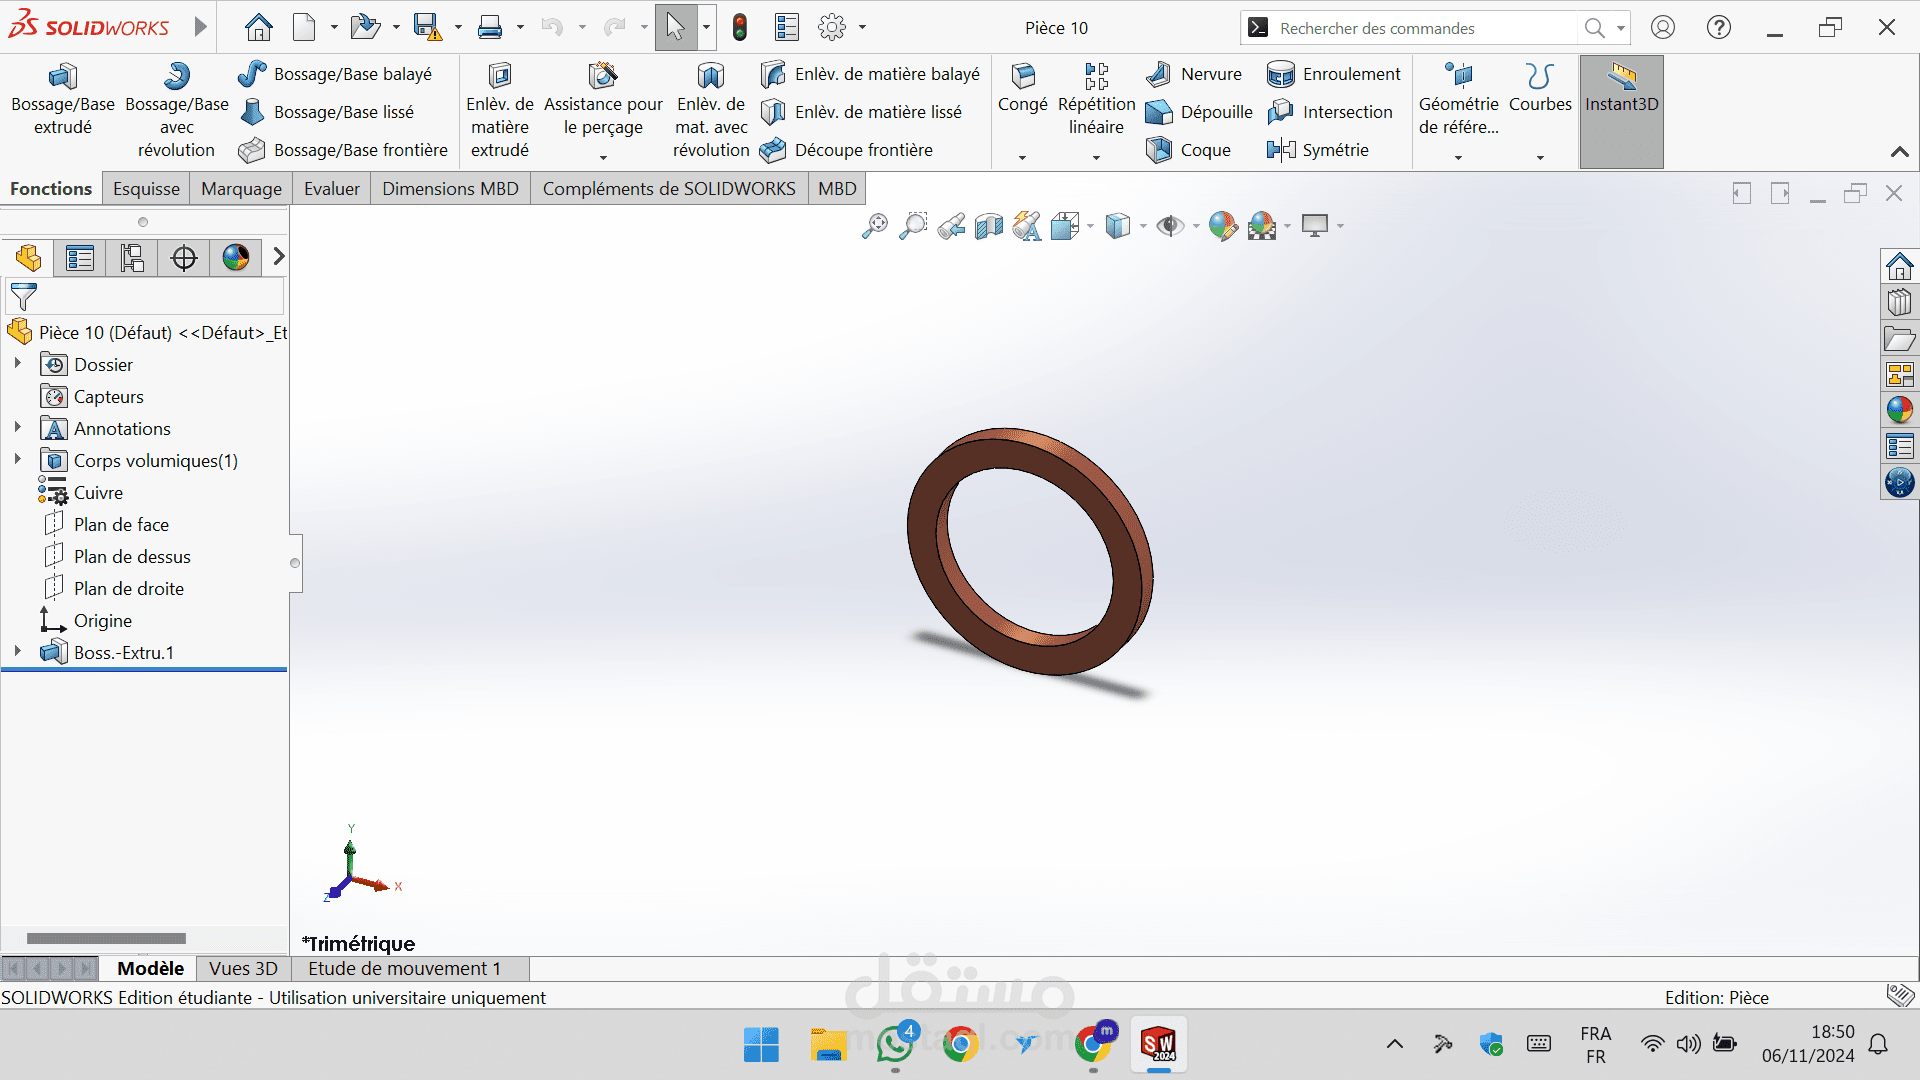
Task: Open the section view icon
Action: pyautogui.click(x=989, y=226)
